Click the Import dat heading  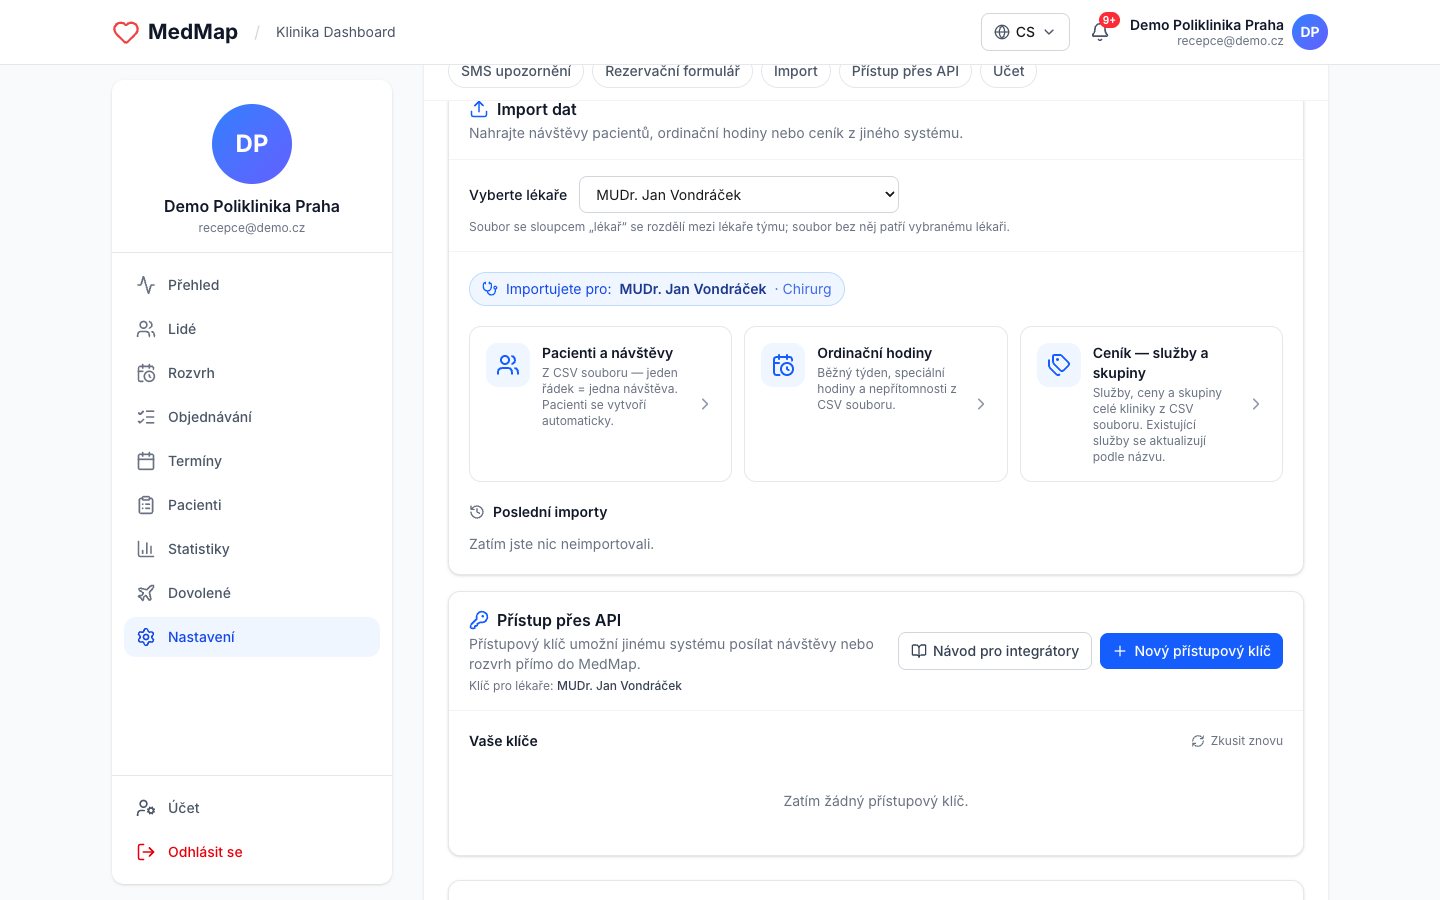[x=537, y=109]
